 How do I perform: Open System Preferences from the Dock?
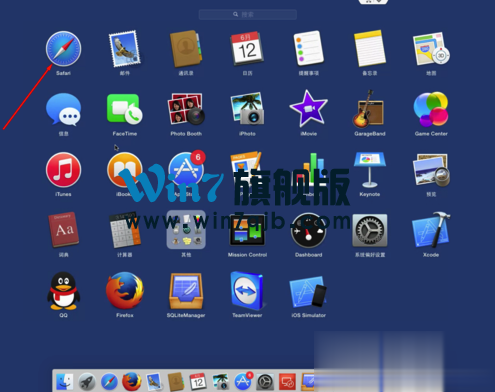point(265,382)
